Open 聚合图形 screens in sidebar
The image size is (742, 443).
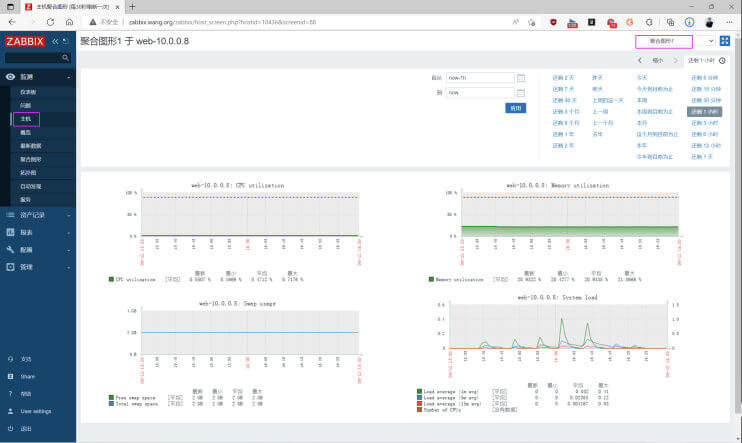(31, 159)
